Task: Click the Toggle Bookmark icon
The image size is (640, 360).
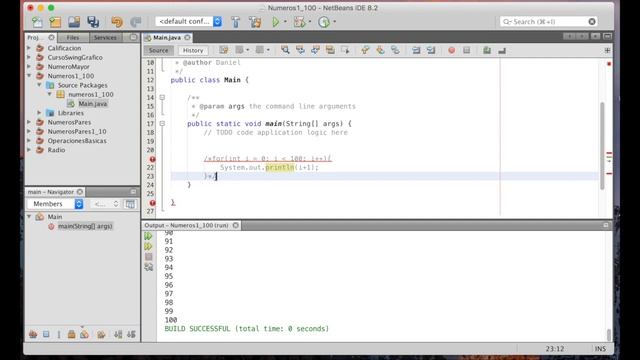Action: click(x=395, y=50)
